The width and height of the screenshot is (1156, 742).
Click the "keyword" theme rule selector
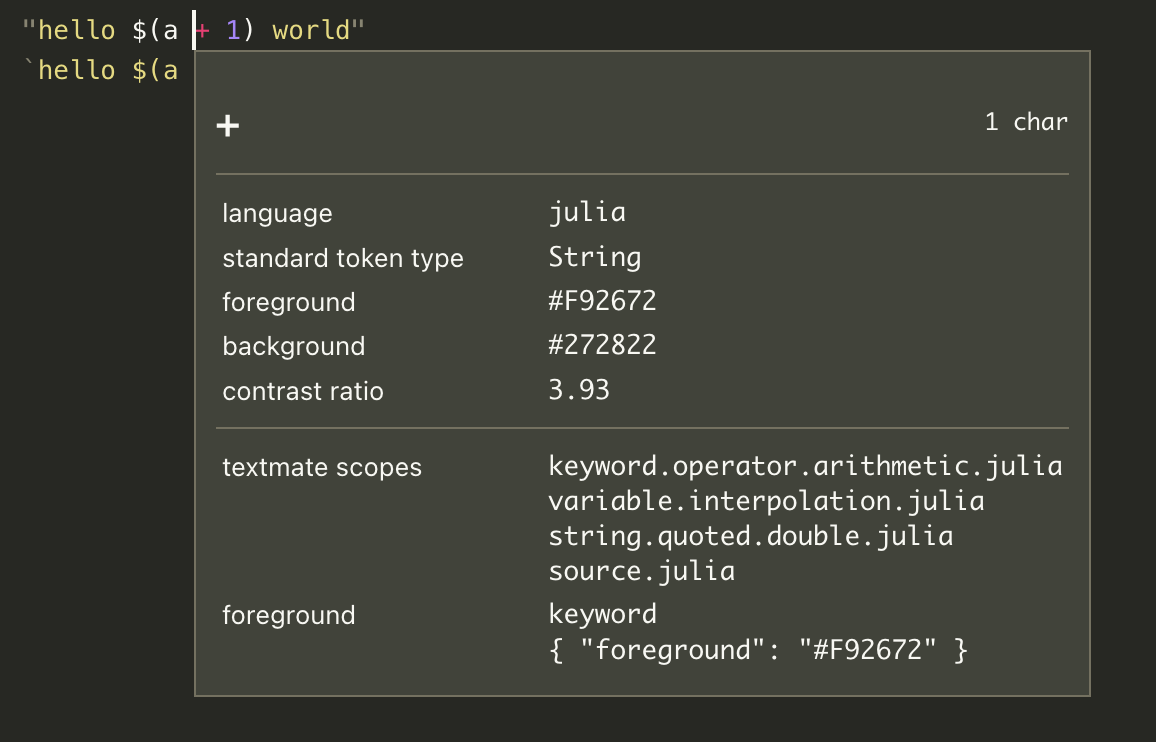click(x=602, y=613)
